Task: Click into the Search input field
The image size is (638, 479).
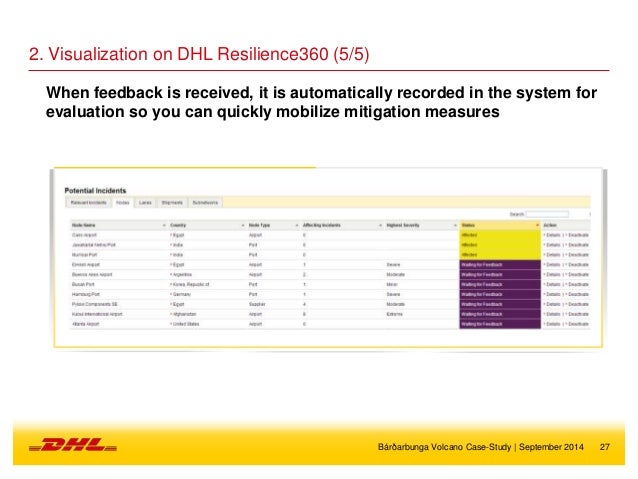Action: (x=547, y=214)
